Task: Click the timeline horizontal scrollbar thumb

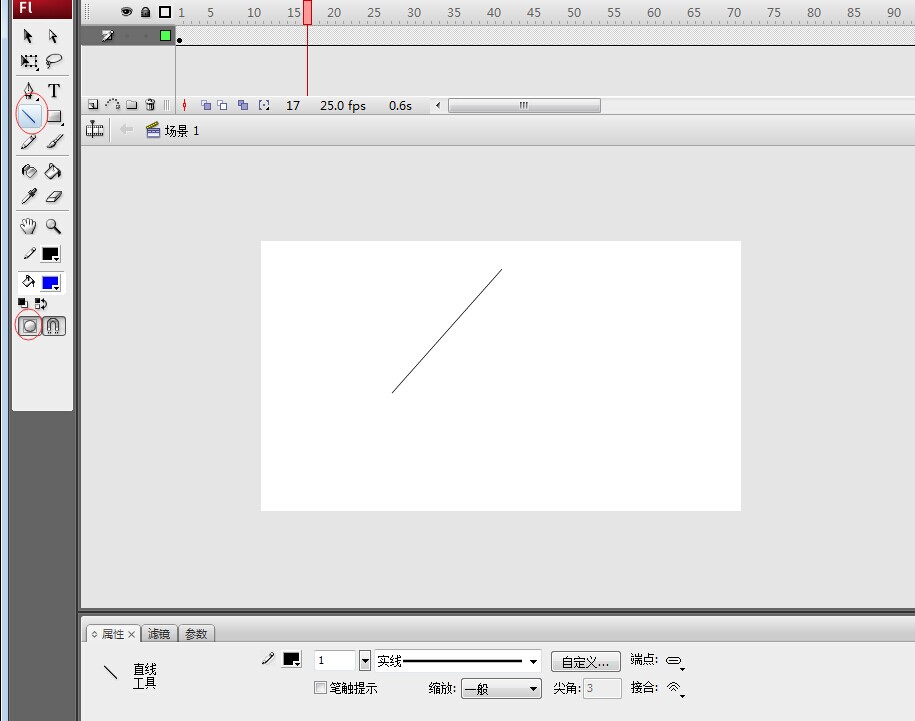Action: pos(524,106)
